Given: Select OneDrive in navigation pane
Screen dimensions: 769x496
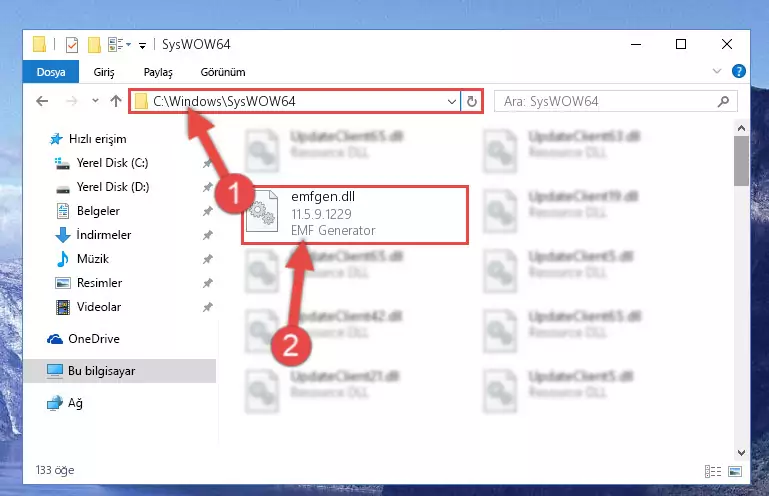Looking at the screenshot, I should tap(83, 339).
